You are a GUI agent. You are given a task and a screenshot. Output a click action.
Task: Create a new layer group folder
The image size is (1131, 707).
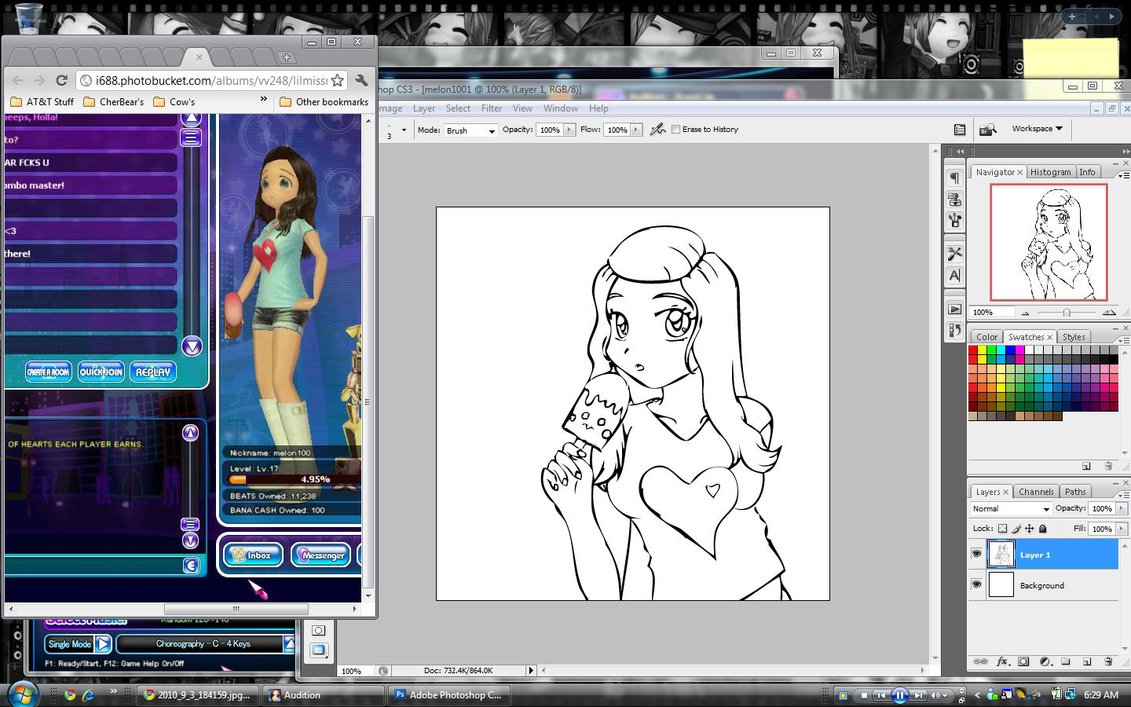coord(1066,662)
